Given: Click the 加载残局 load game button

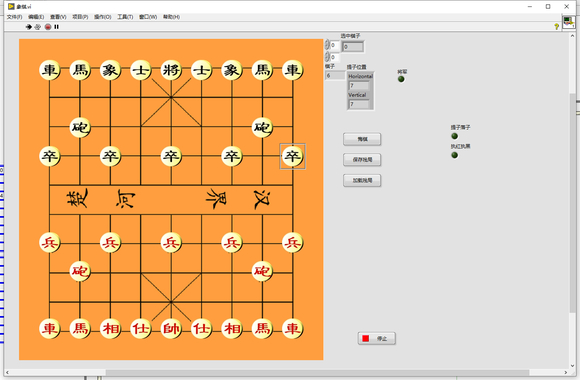Looking at the screenshot, I should (362, 181).
